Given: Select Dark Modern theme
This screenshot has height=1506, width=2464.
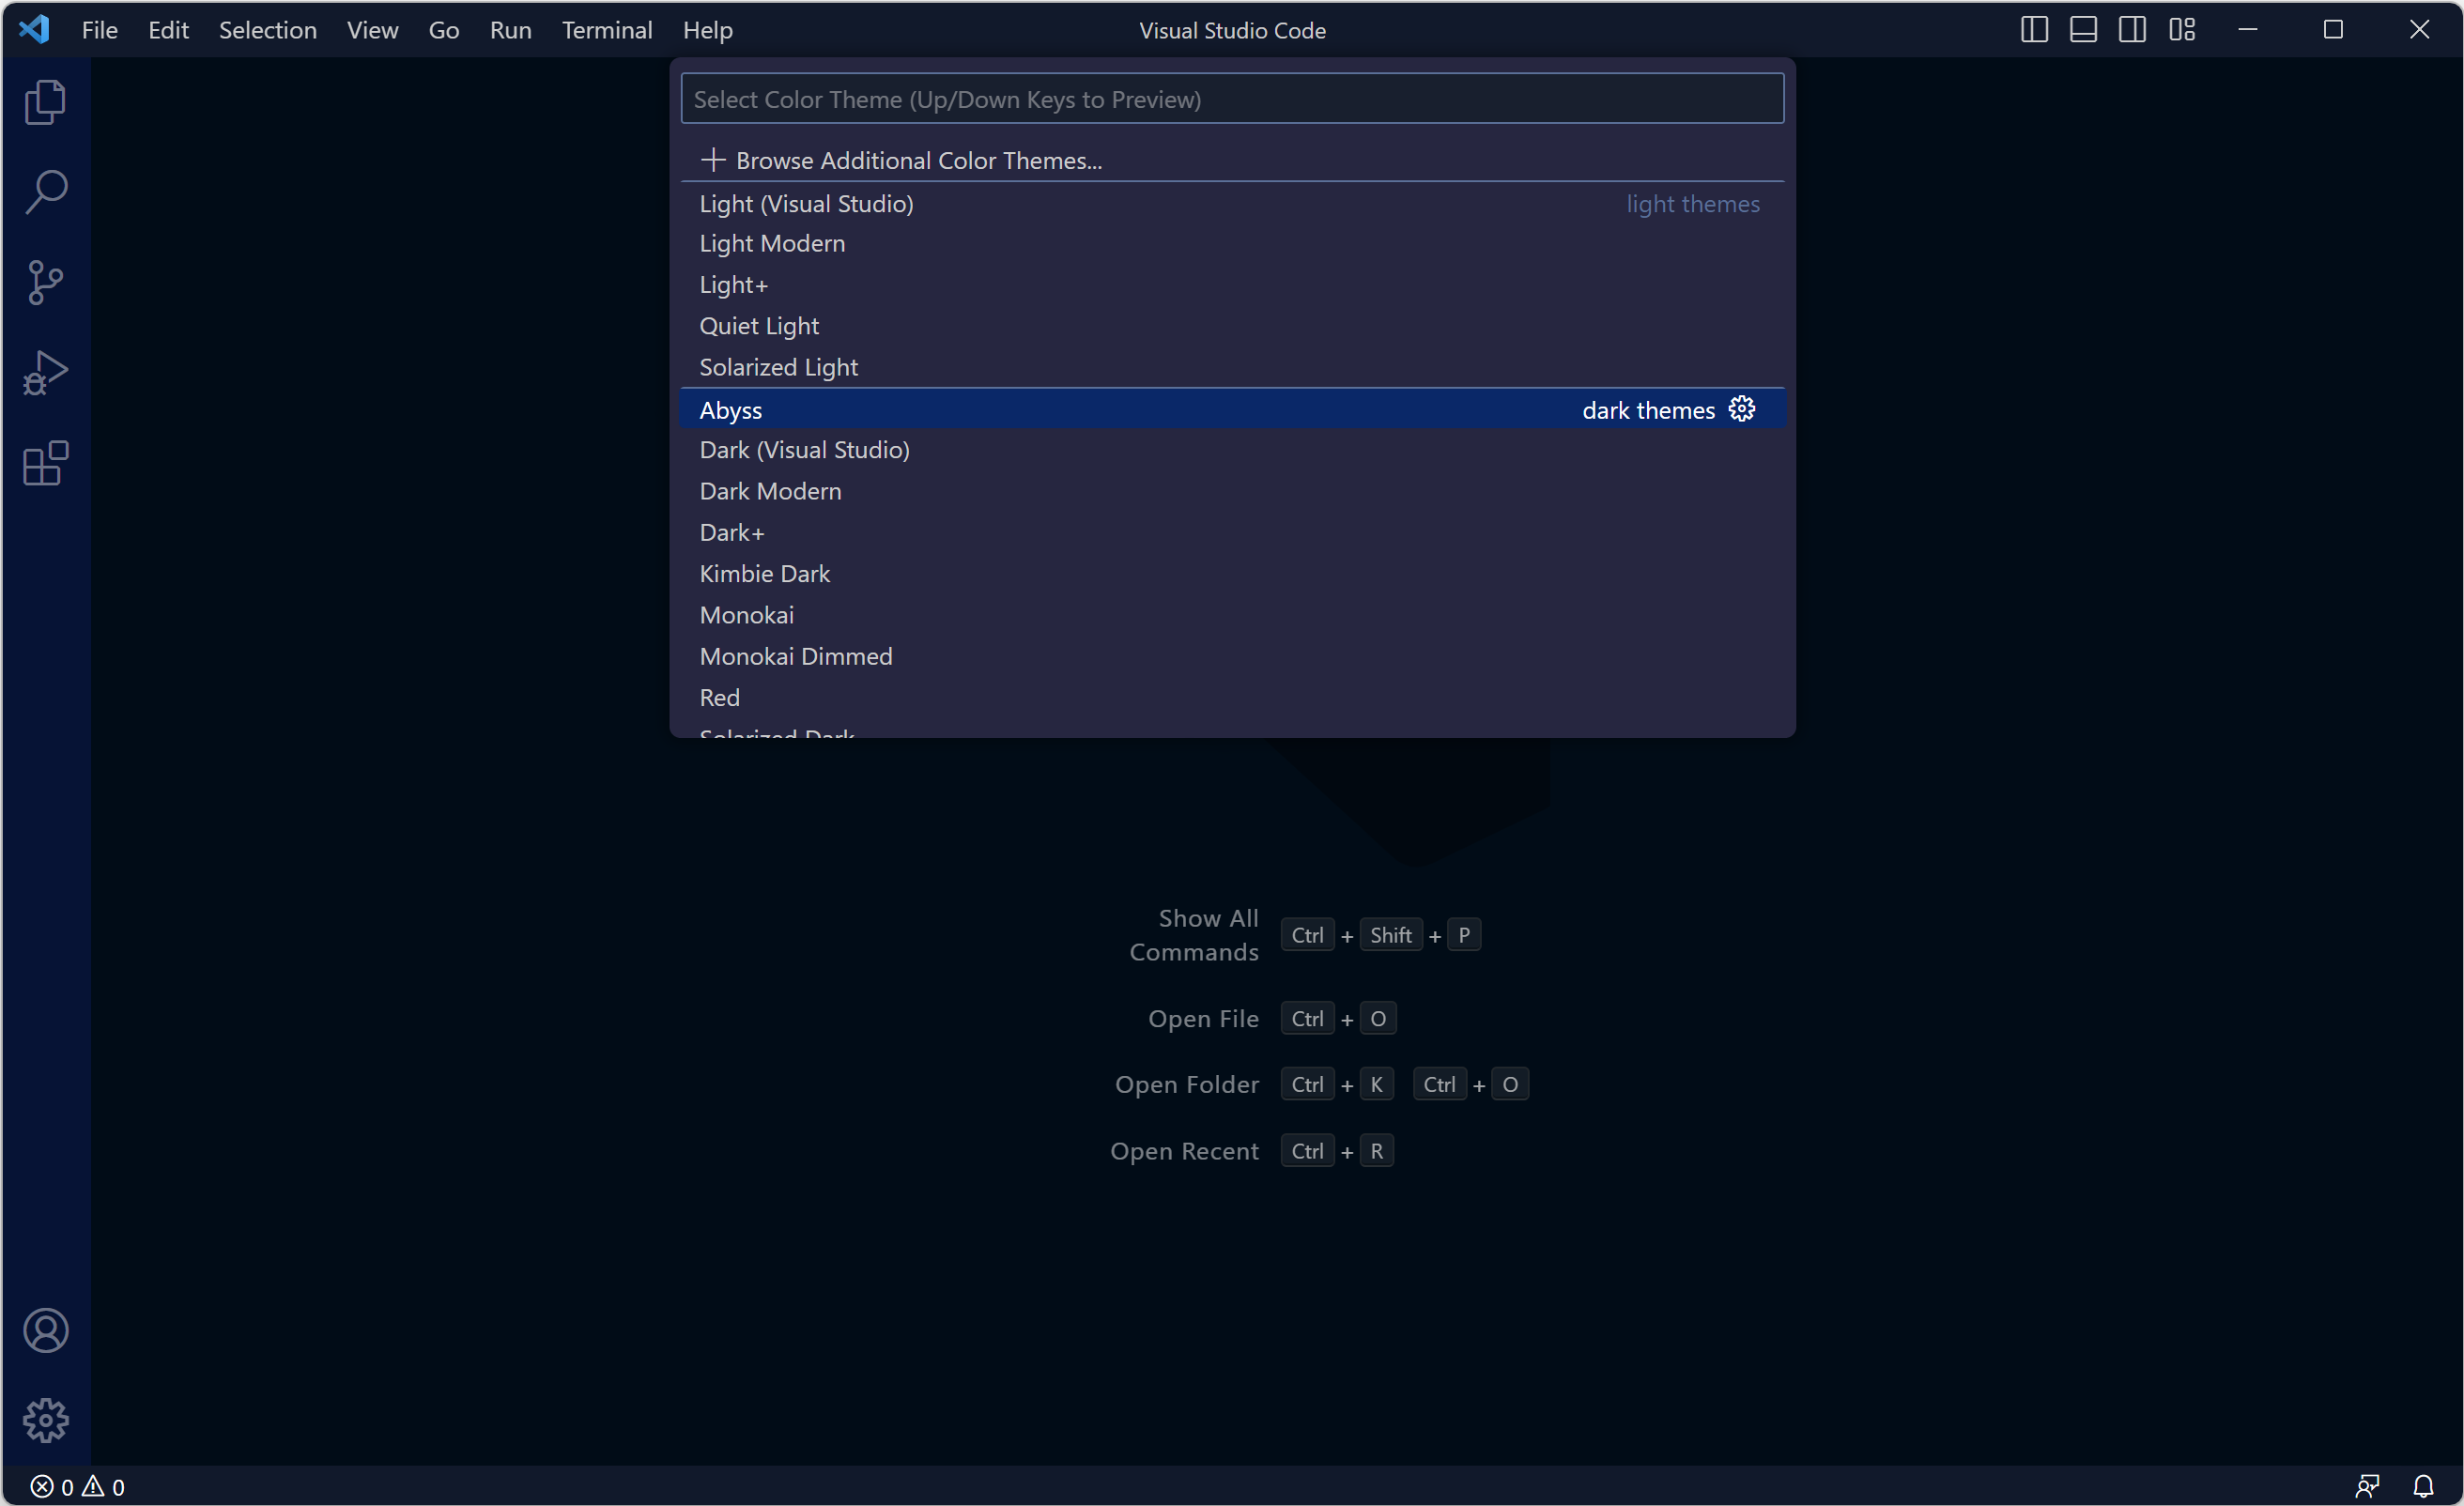Looking at the screenshot, I should tap(770, 491).
